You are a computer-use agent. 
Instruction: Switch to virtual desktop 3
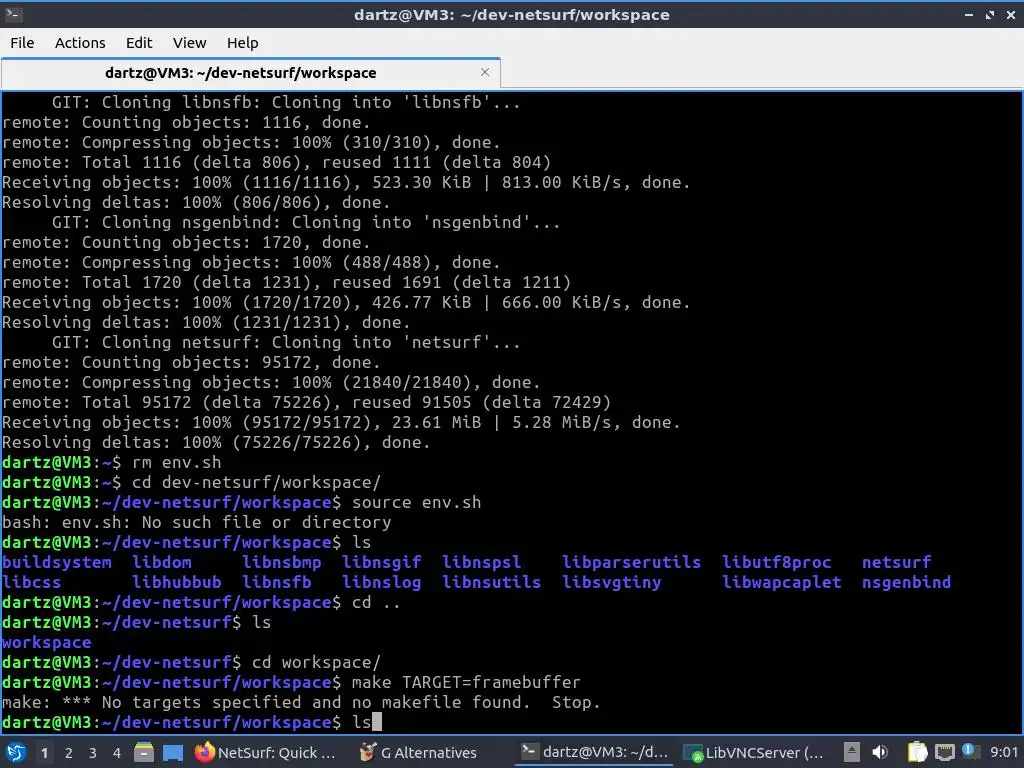click(93, 753)
